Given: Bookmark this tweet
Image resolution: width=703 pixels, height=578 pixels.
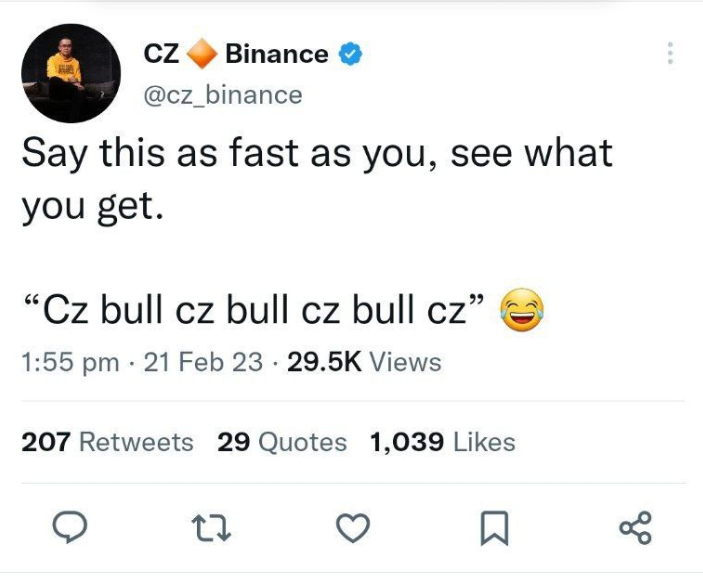Looking at the screenshot, I should pos(493,527).
